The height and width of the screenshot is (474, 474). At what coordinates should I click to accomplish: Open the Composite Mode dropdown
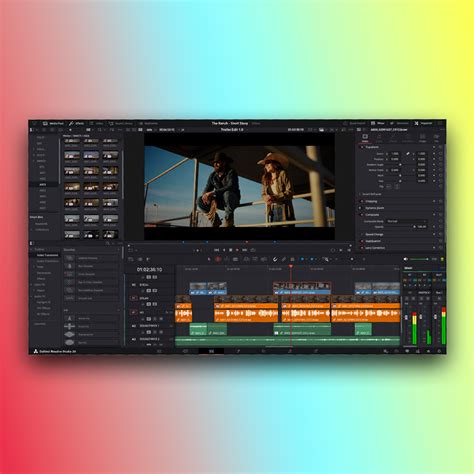pyautogui.click(x=406, y=221)
